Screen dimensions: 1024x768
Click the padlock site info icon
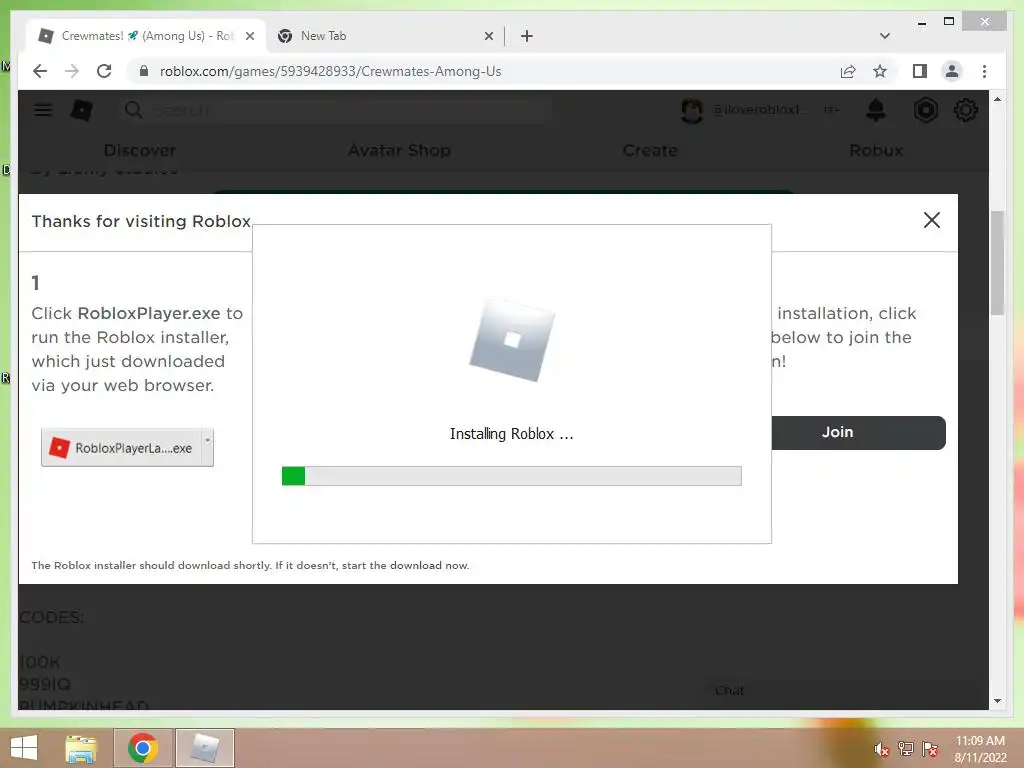(144, 71)
